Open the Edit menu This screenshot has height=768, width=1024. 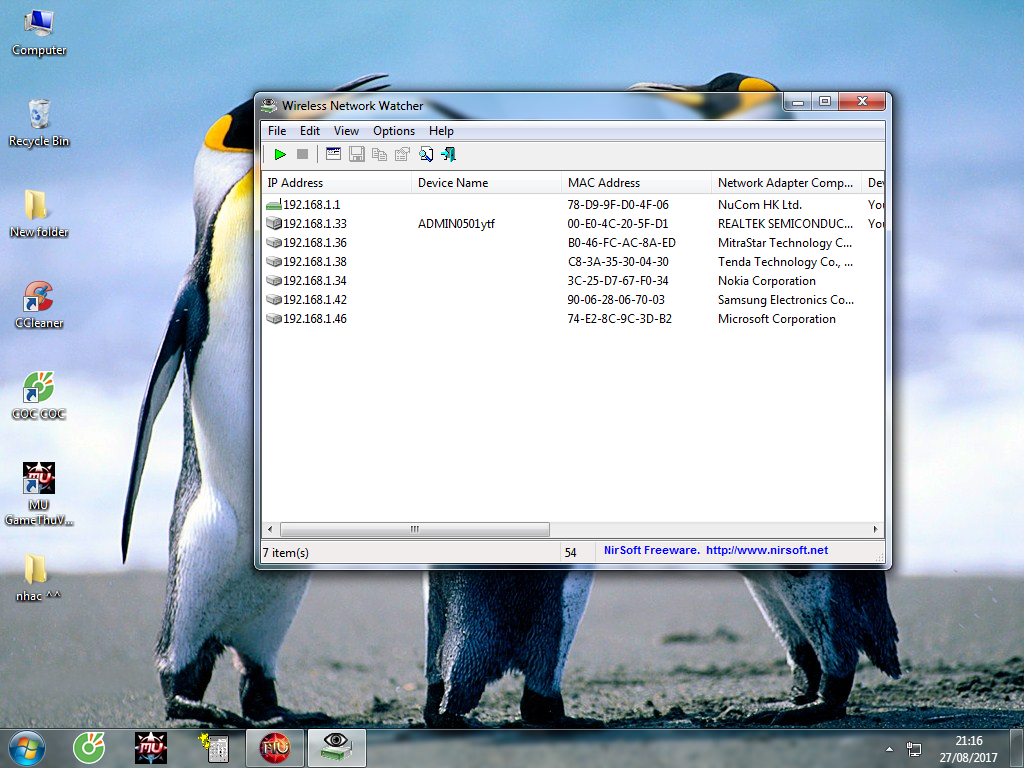pyautogui.click(x=310, y=131)
